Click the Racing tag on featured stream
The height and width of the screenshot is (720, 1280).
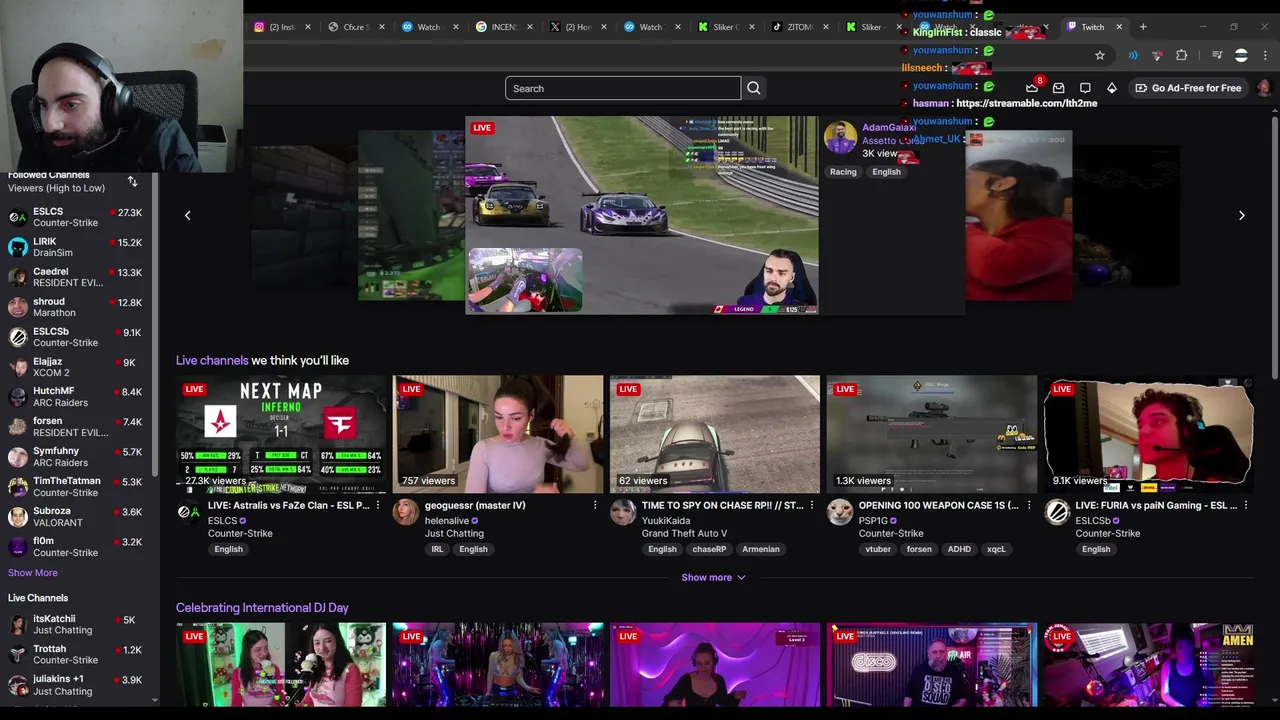pos(843,172)
